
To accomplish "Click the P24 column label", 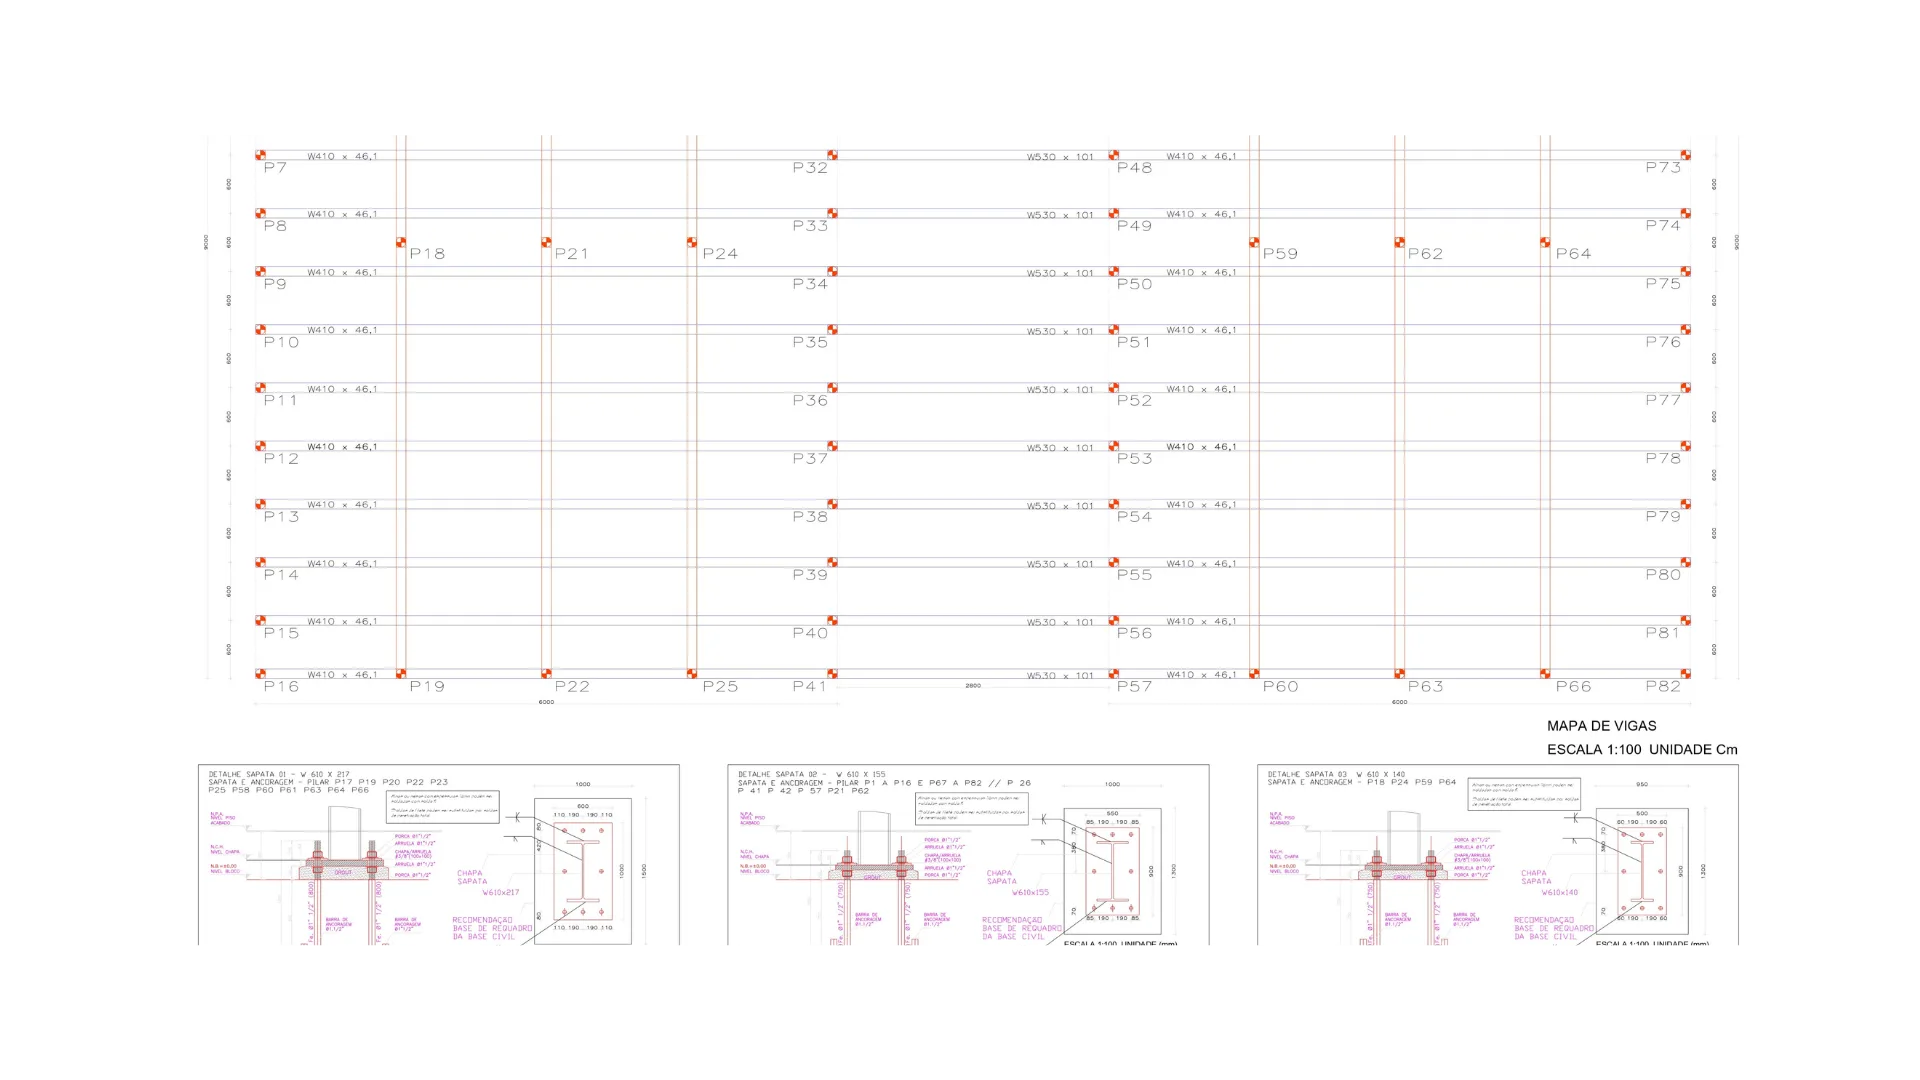I will tap(720, 254).
